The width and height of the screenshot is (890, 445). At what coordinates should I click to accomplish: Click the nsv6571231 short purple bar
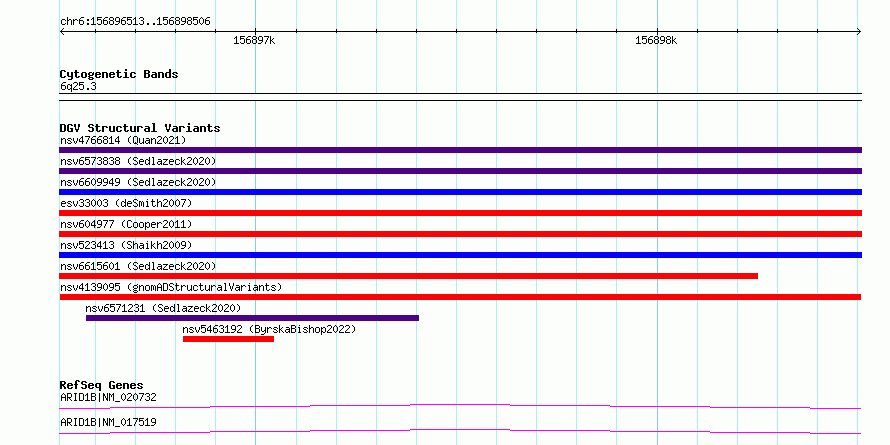[x=253, y=318]
